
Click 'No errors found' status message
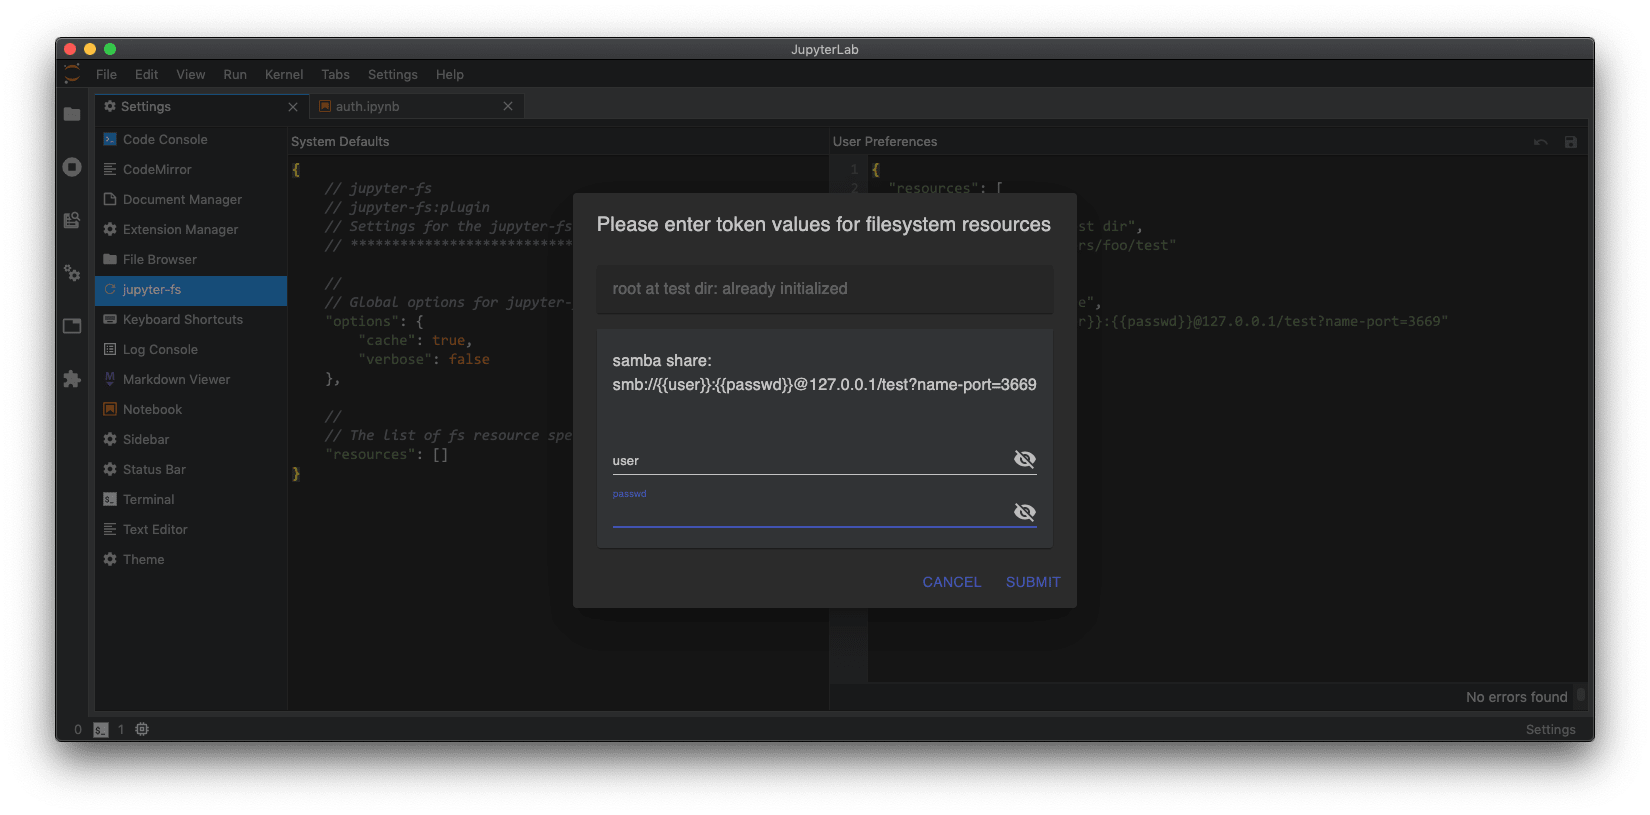coord(1517,697)
